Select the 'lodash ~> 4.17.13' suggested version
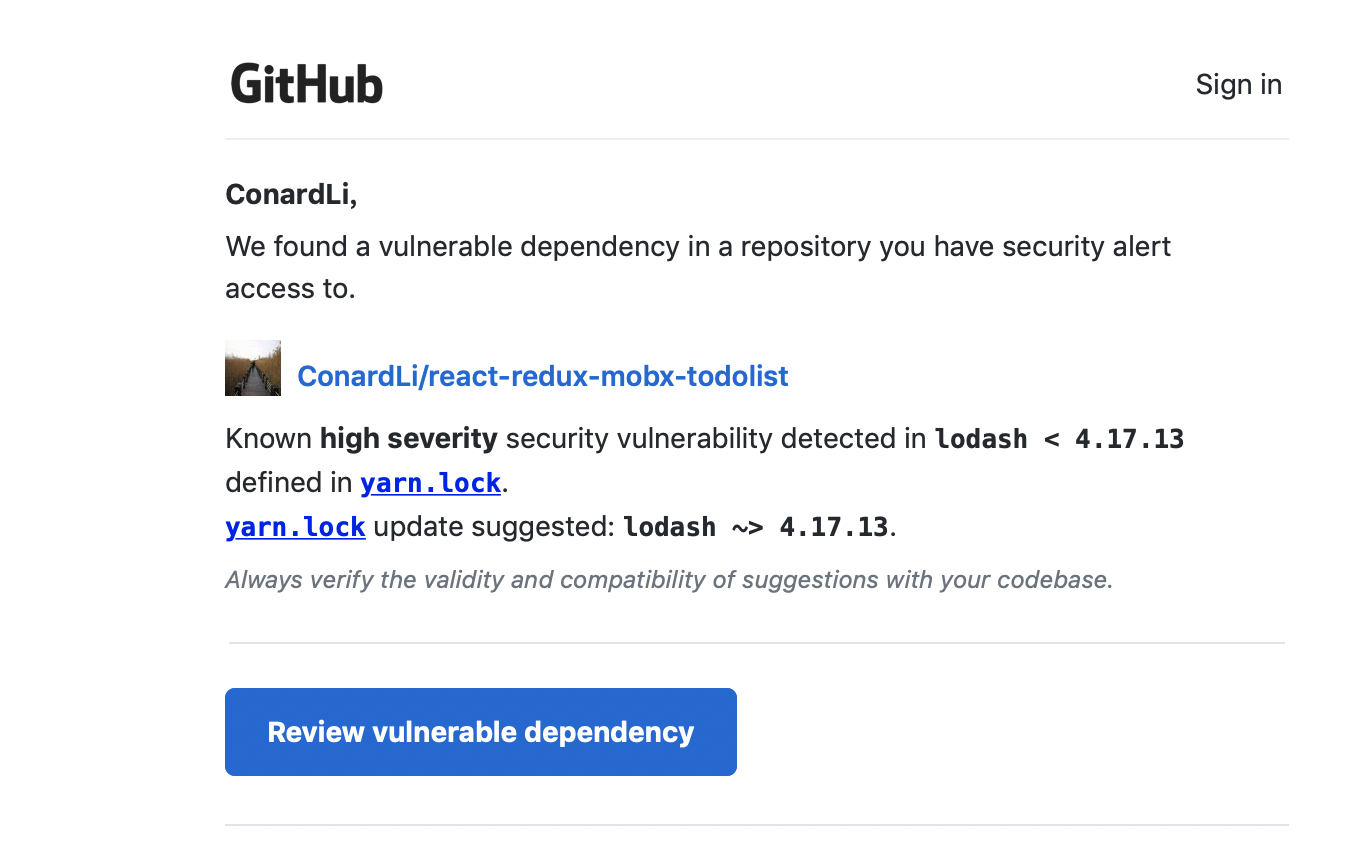Viewport: 1356px width, 856px height. pos(755,527)
